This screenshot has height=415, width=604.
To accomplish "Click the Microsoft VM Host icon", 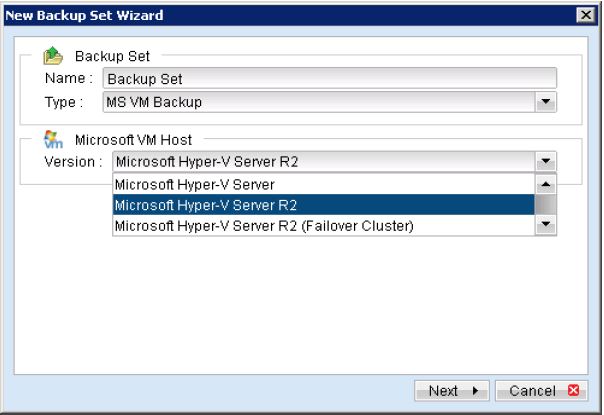I will point(53,139).
